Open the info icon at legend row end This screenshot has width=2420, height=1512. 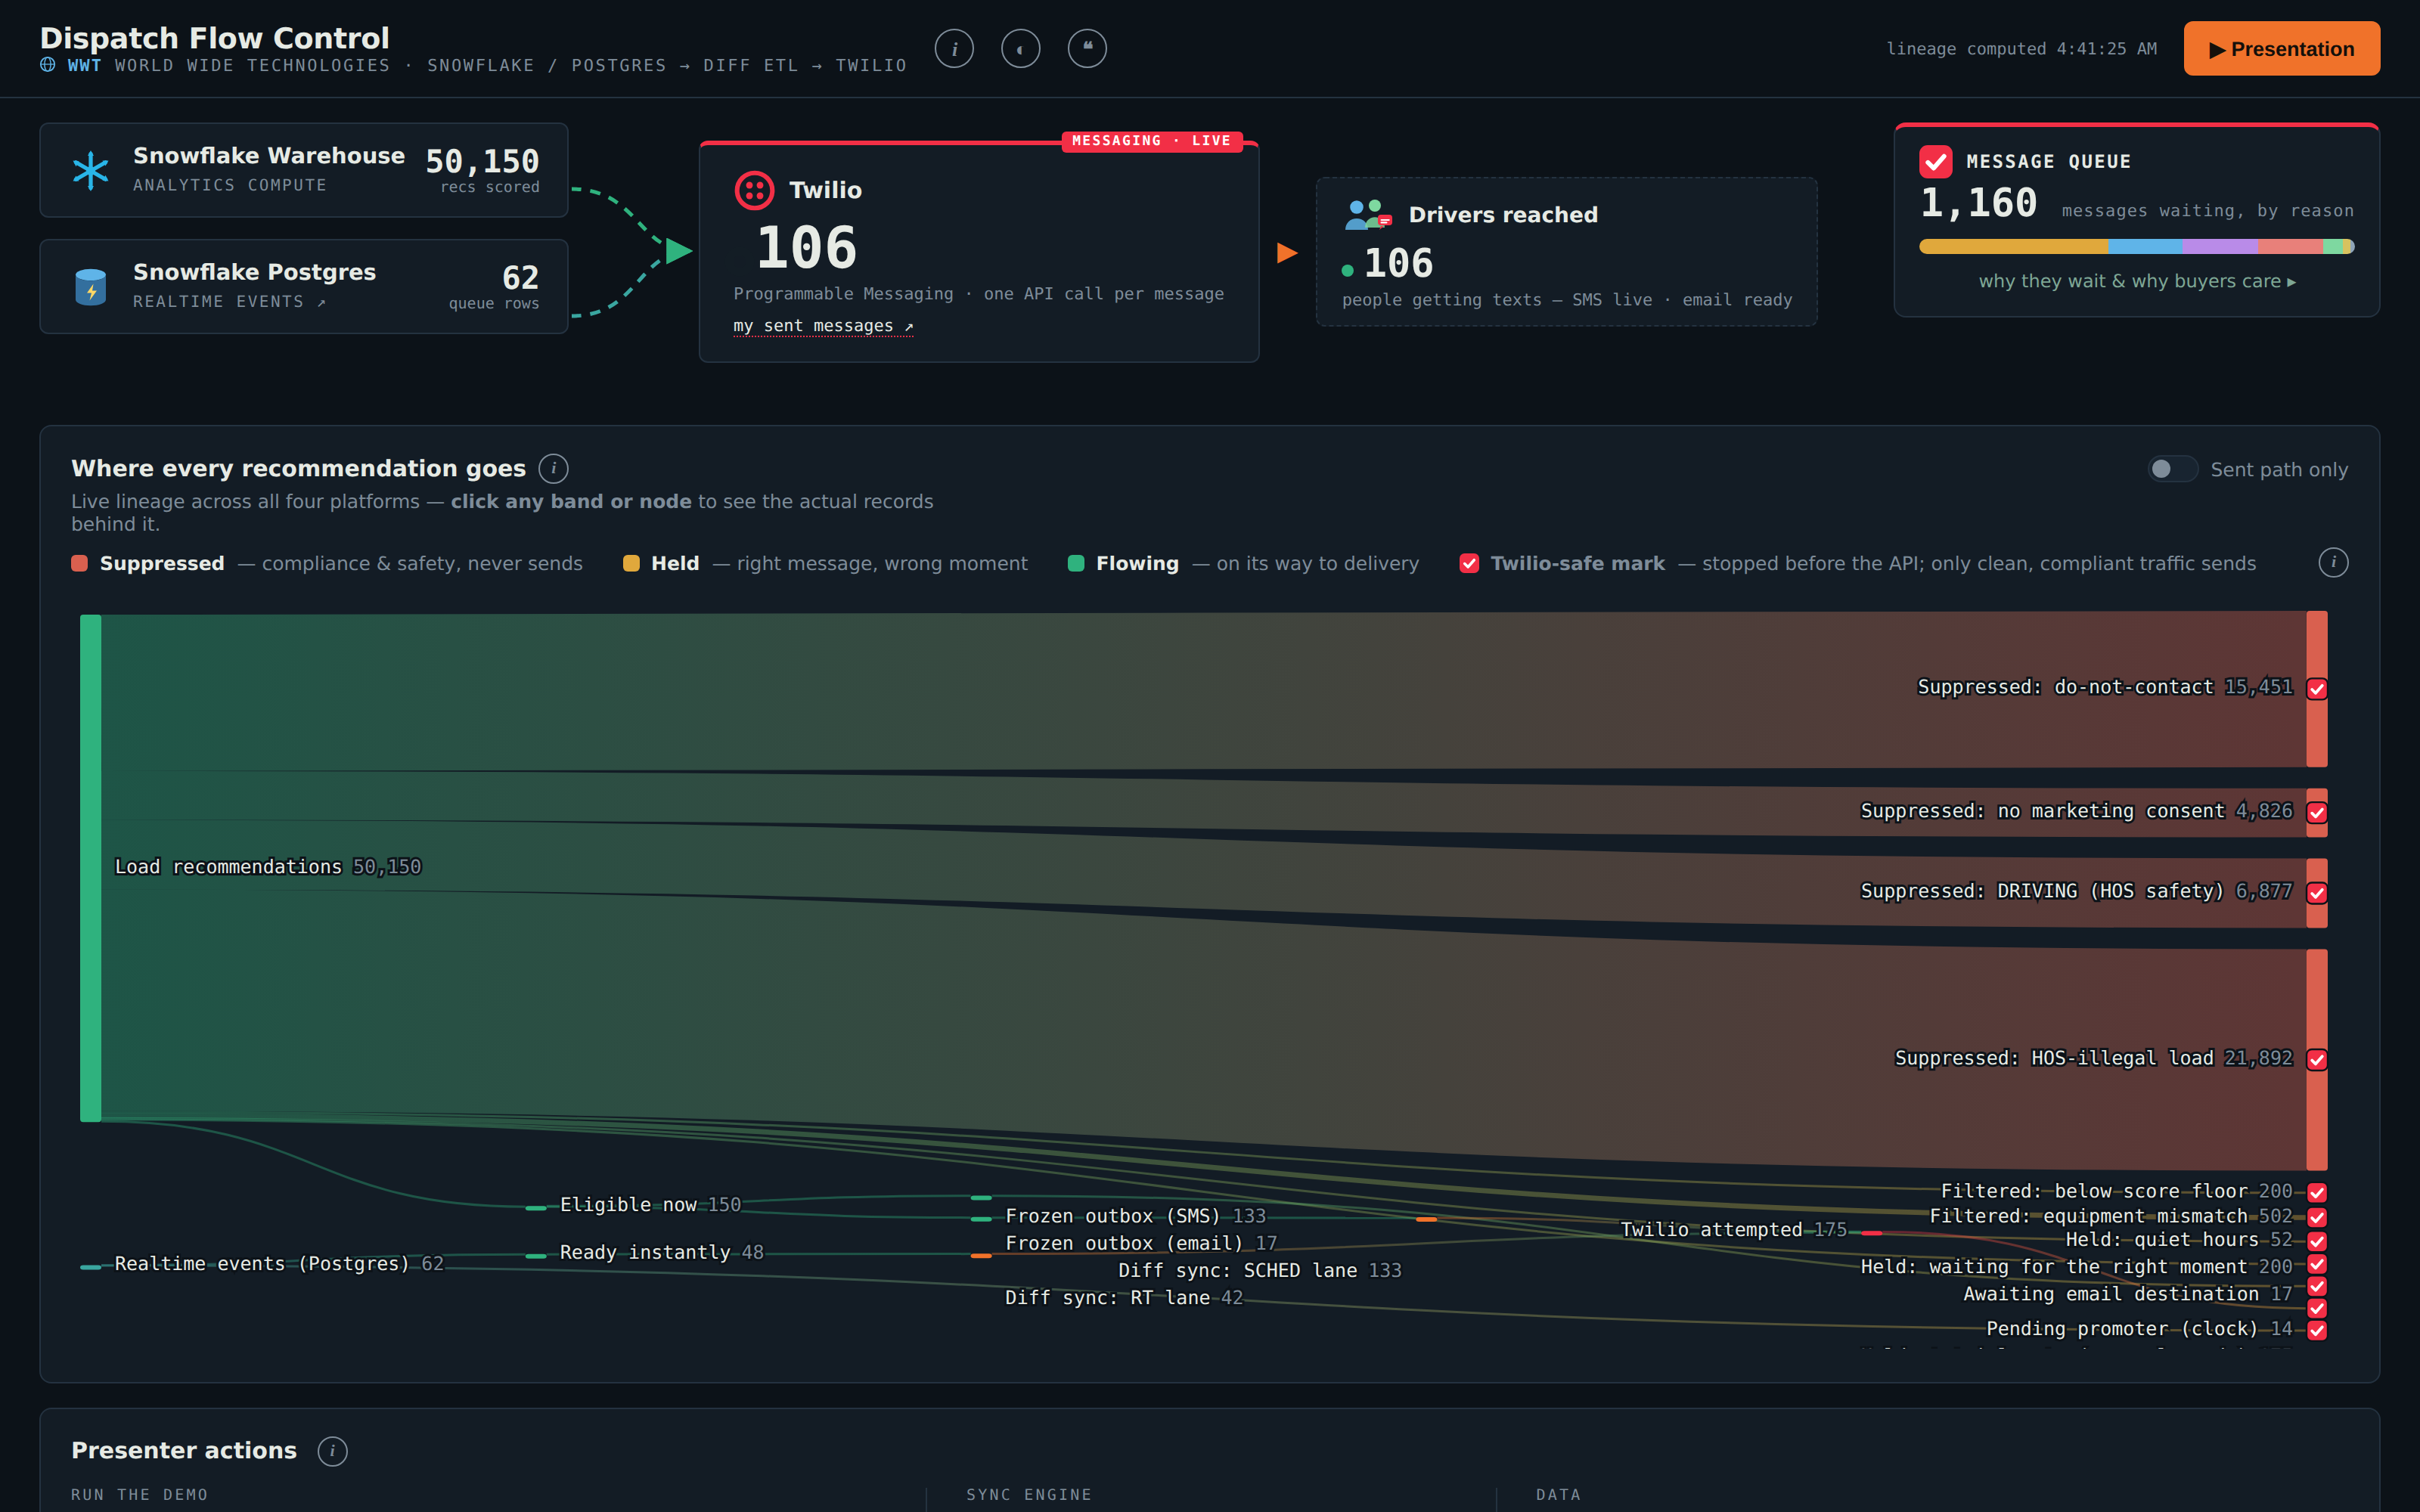(2333, 563)
